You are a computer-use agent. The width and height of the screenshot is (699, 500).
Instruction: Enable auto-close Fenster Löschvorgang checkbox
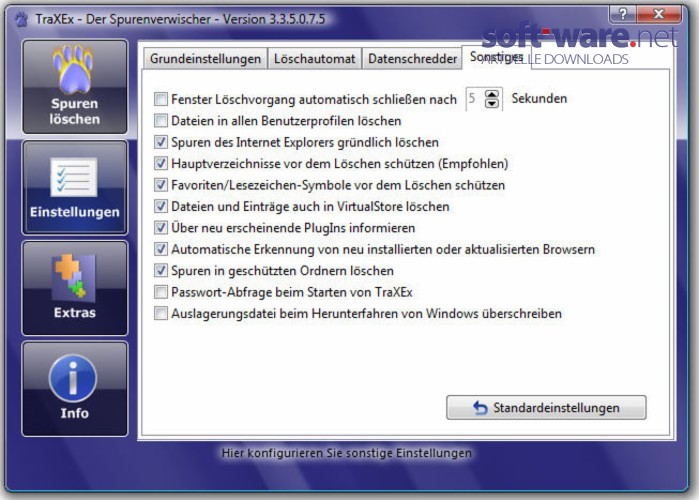click(x=160, y=99)
